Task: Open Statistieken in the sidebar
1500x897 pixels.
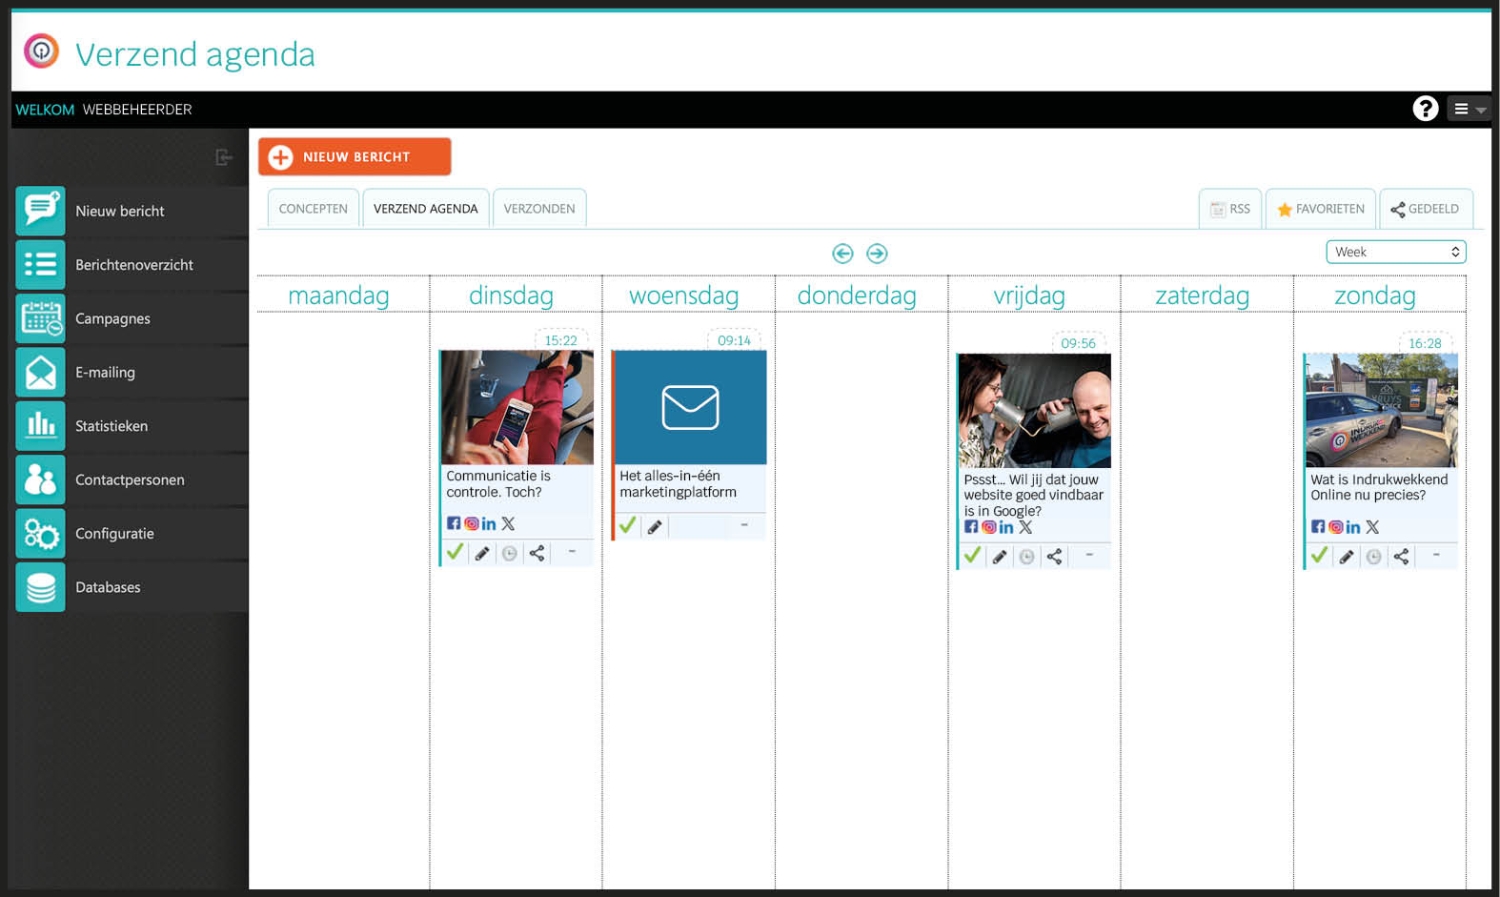Action: tap(131, 426)
